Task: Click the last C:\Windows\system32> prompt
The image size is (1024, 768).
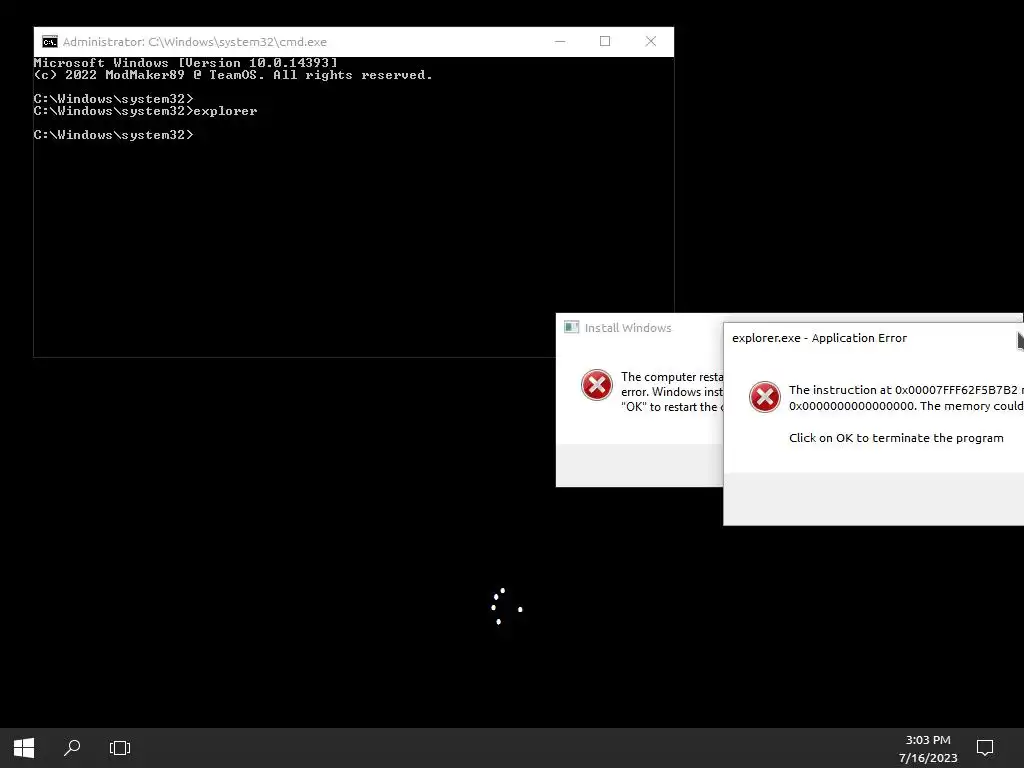Action: point(114,135)
